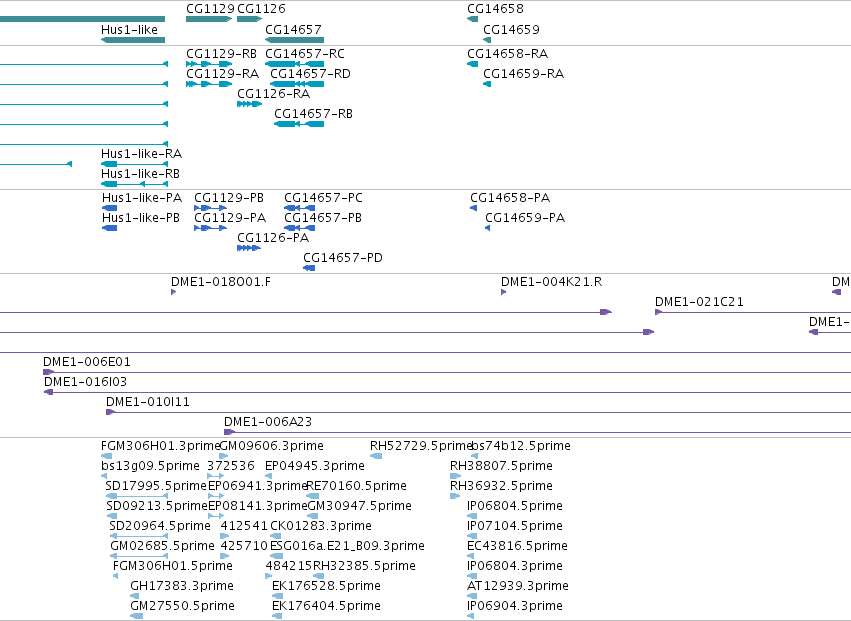Click BAC label DME1-006E01
Viewport: 851px width, 621px height.
87,363
